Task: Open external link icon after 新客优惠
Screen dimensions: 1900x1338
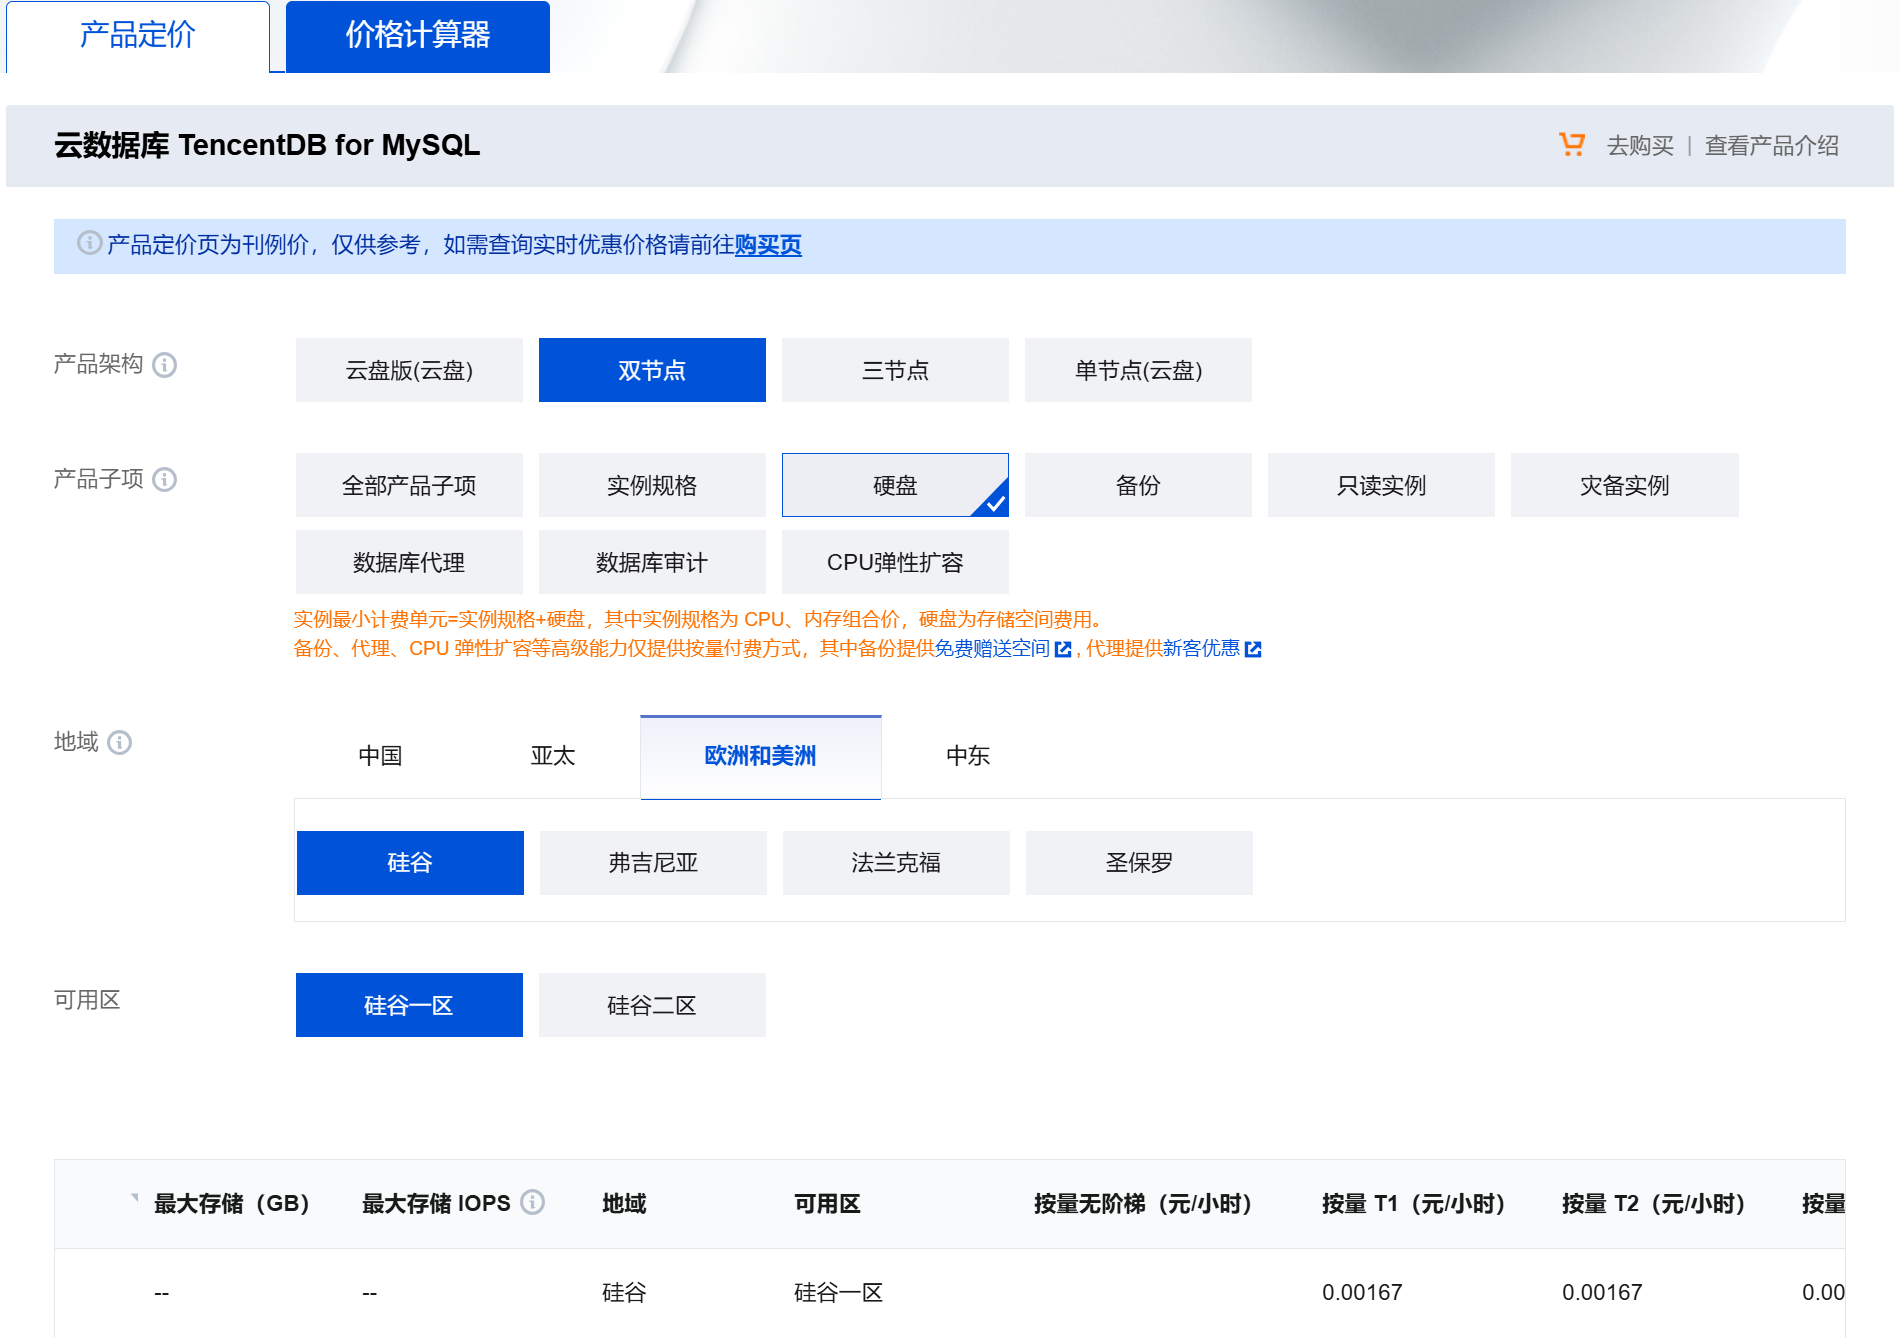Action: tap(1253, 650)
